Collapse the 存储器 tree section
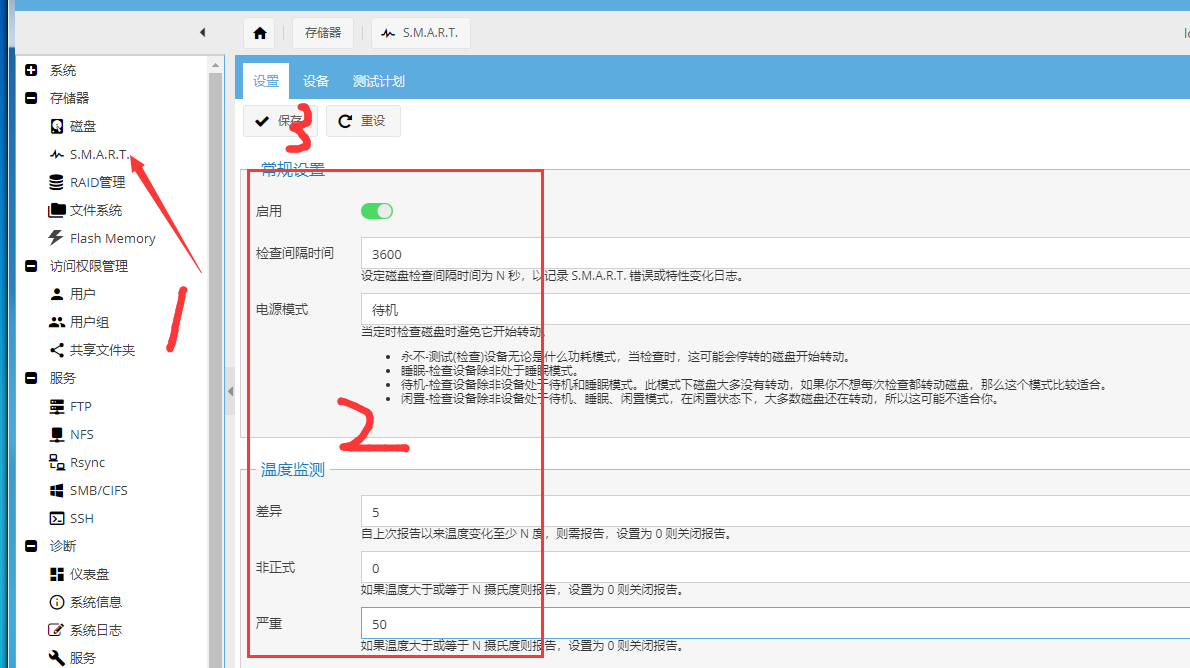Image resolution: width=1190 pixels, height=668 pixels. (x=31, y=98)
